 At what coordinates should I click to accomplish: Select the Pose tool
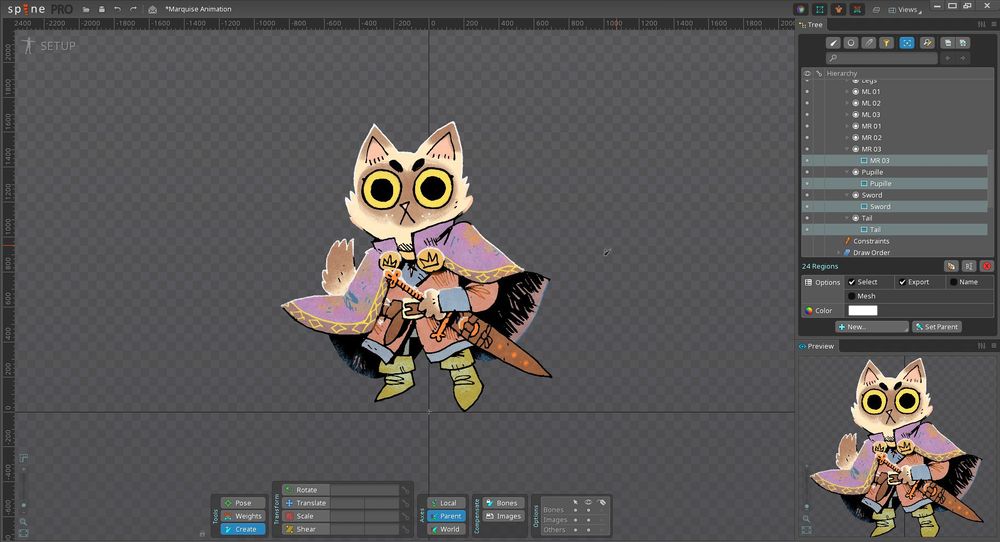(x=243, y=503)
